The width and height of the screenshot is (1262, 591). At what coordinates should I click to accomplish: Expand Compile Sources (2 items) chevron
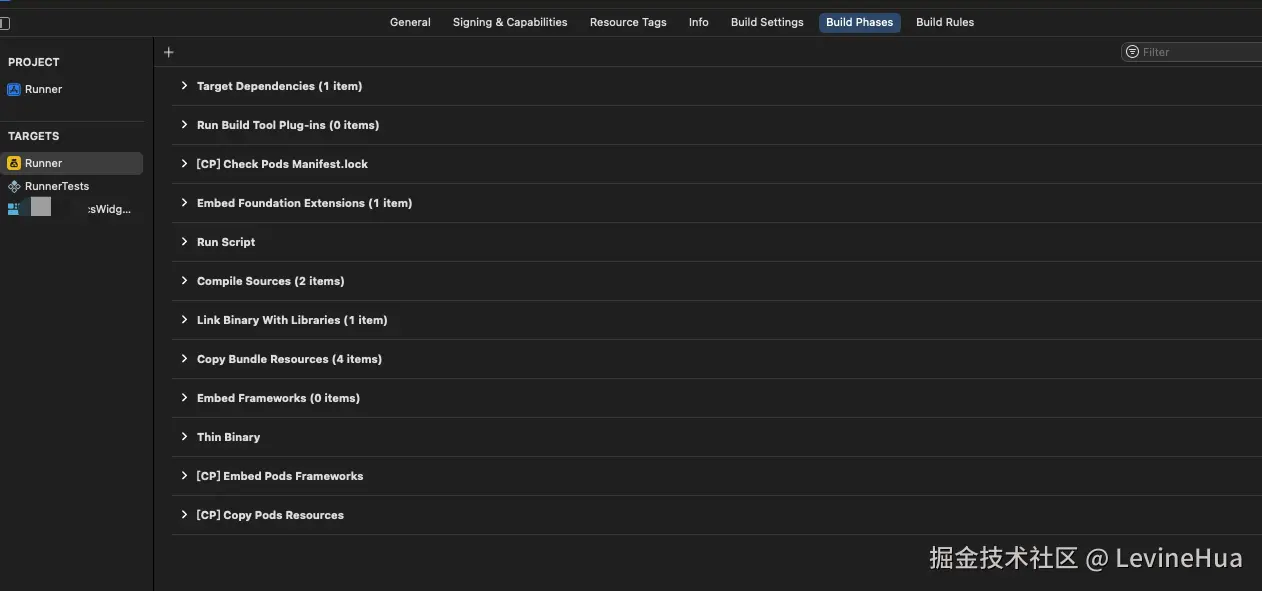pos(184,281)
